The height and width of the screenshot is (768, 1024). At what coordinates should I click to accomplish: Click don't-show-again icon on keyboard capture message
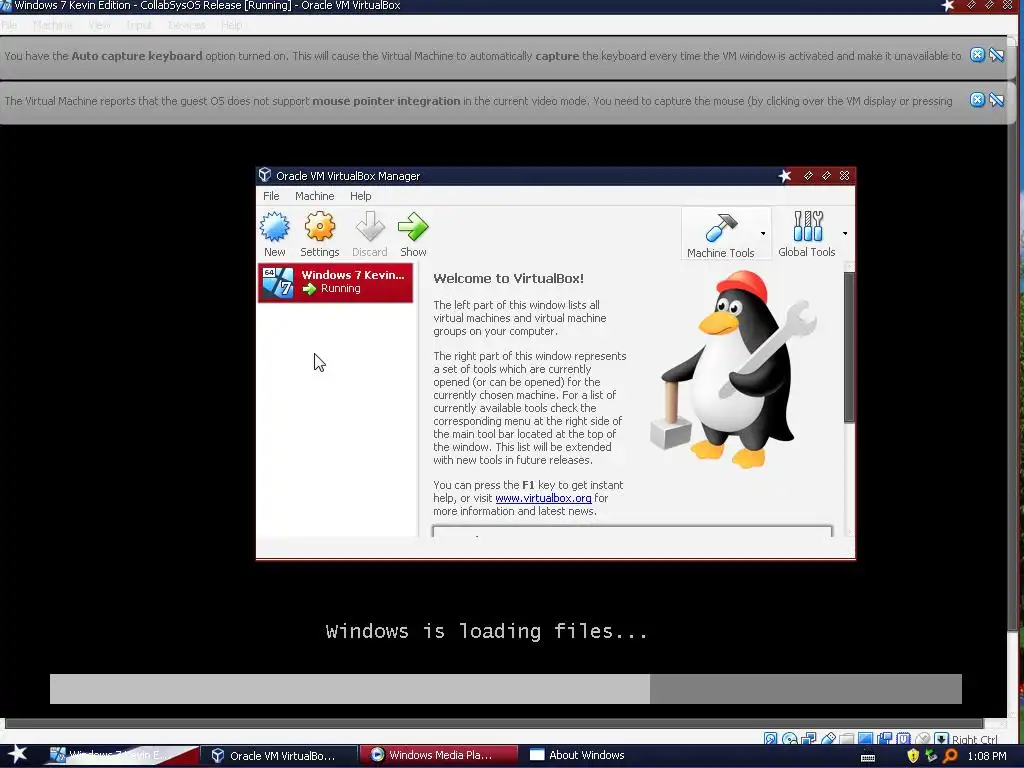tap(997, 55)
